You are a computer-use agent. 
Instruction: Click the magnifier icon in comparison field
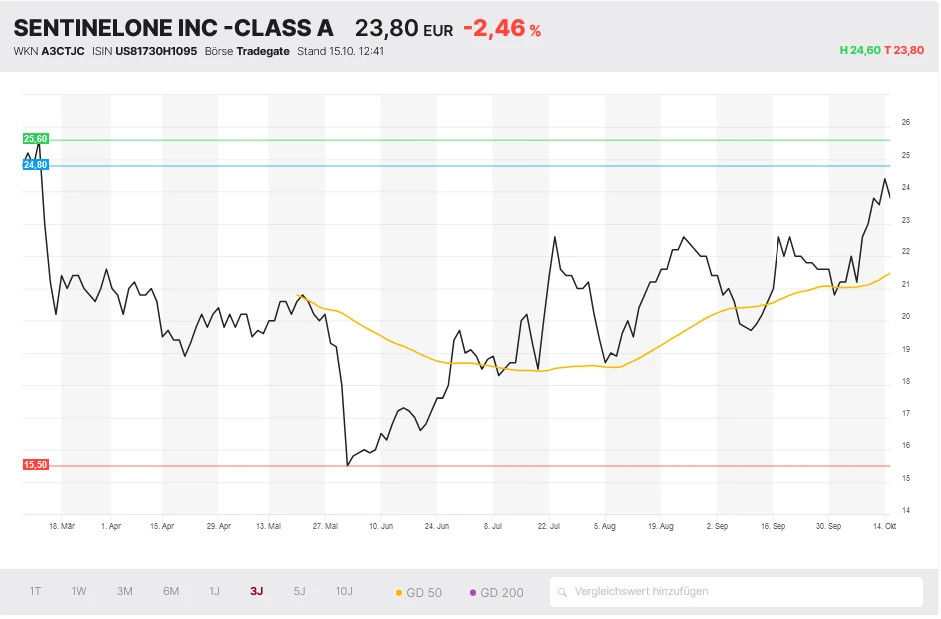[x=564, y=592]
